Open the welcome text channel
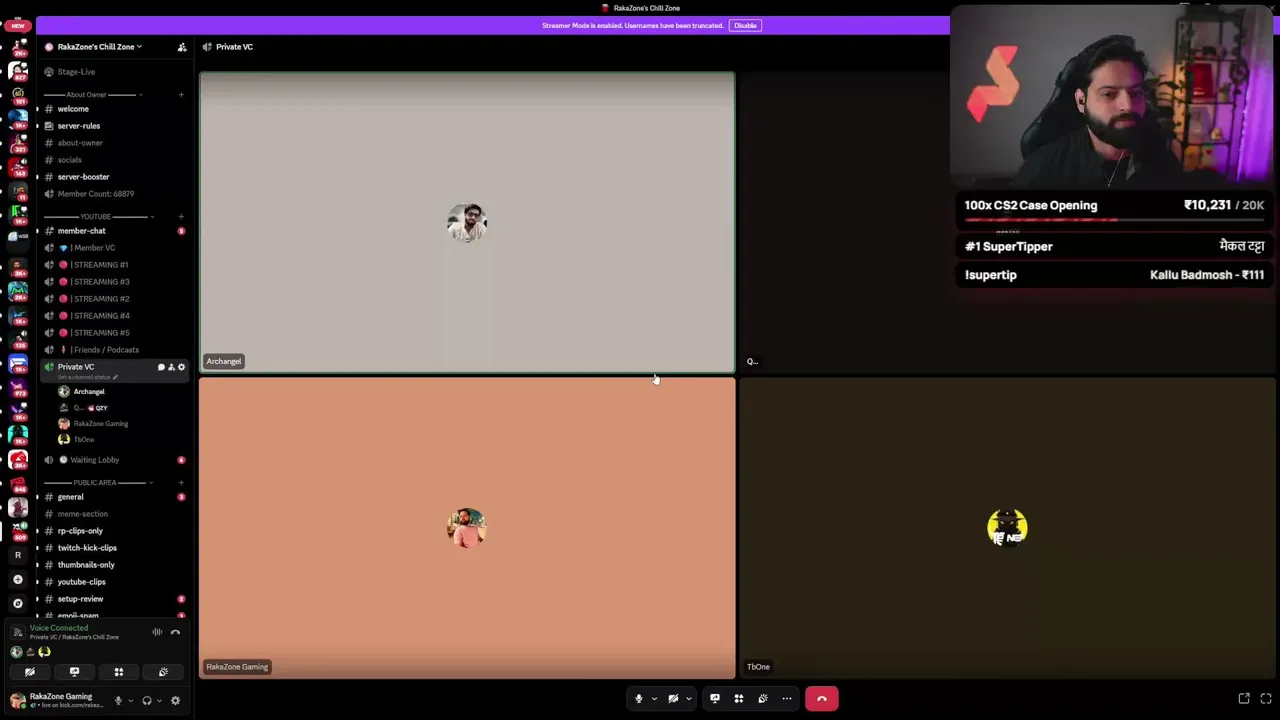 click(73, 109)
